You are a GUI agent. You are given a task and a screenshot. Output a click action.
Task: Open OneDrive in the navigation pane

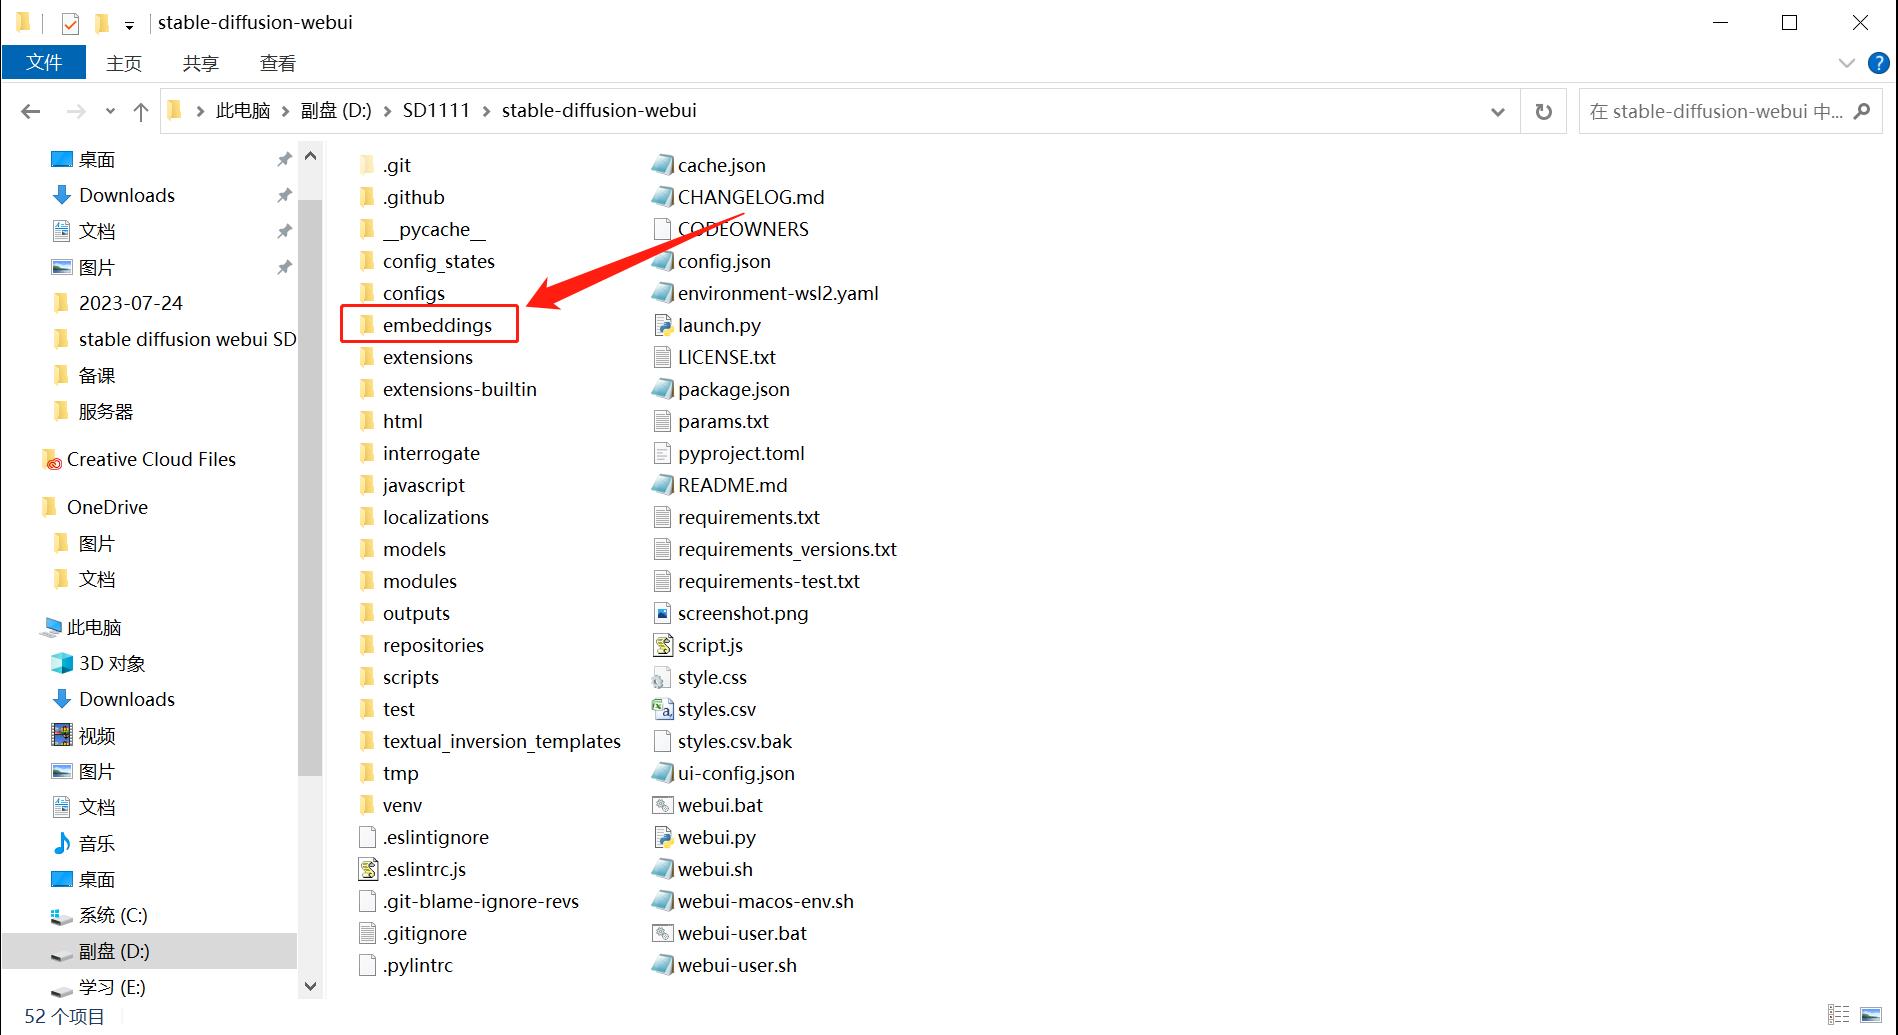[x=107, y=507]
